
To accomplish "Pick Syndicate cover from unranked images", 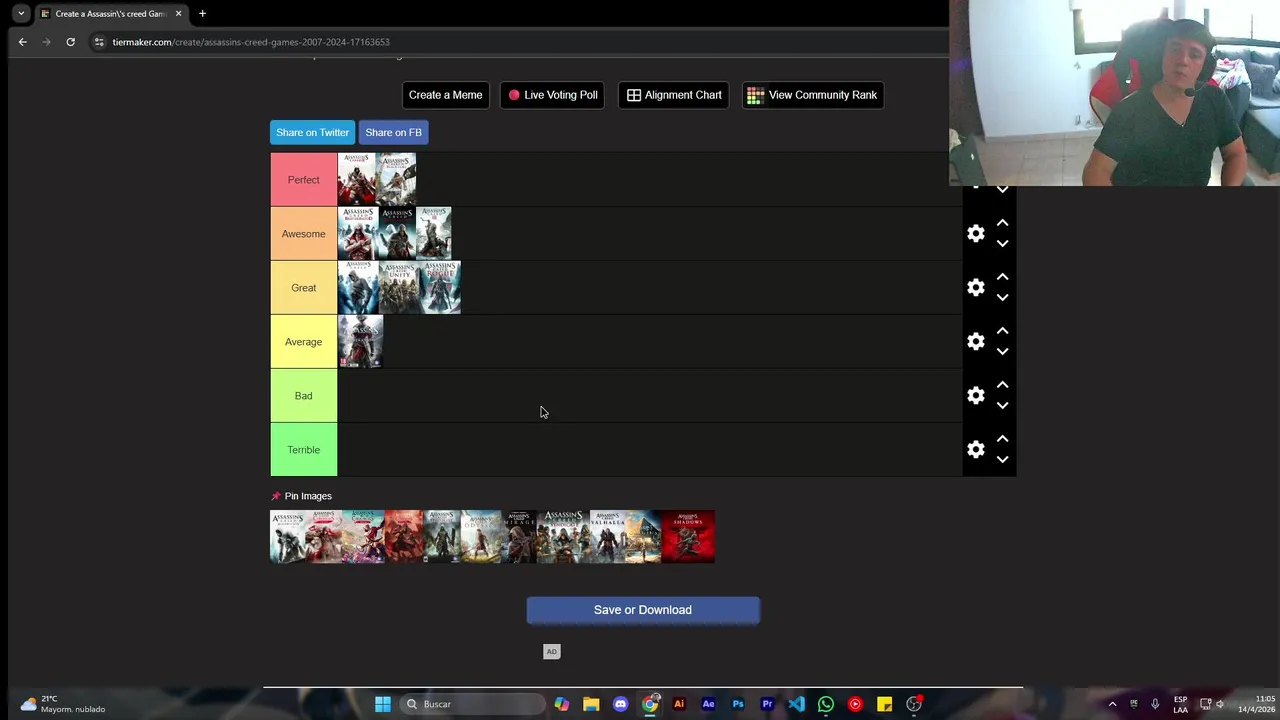I will 563,537.
